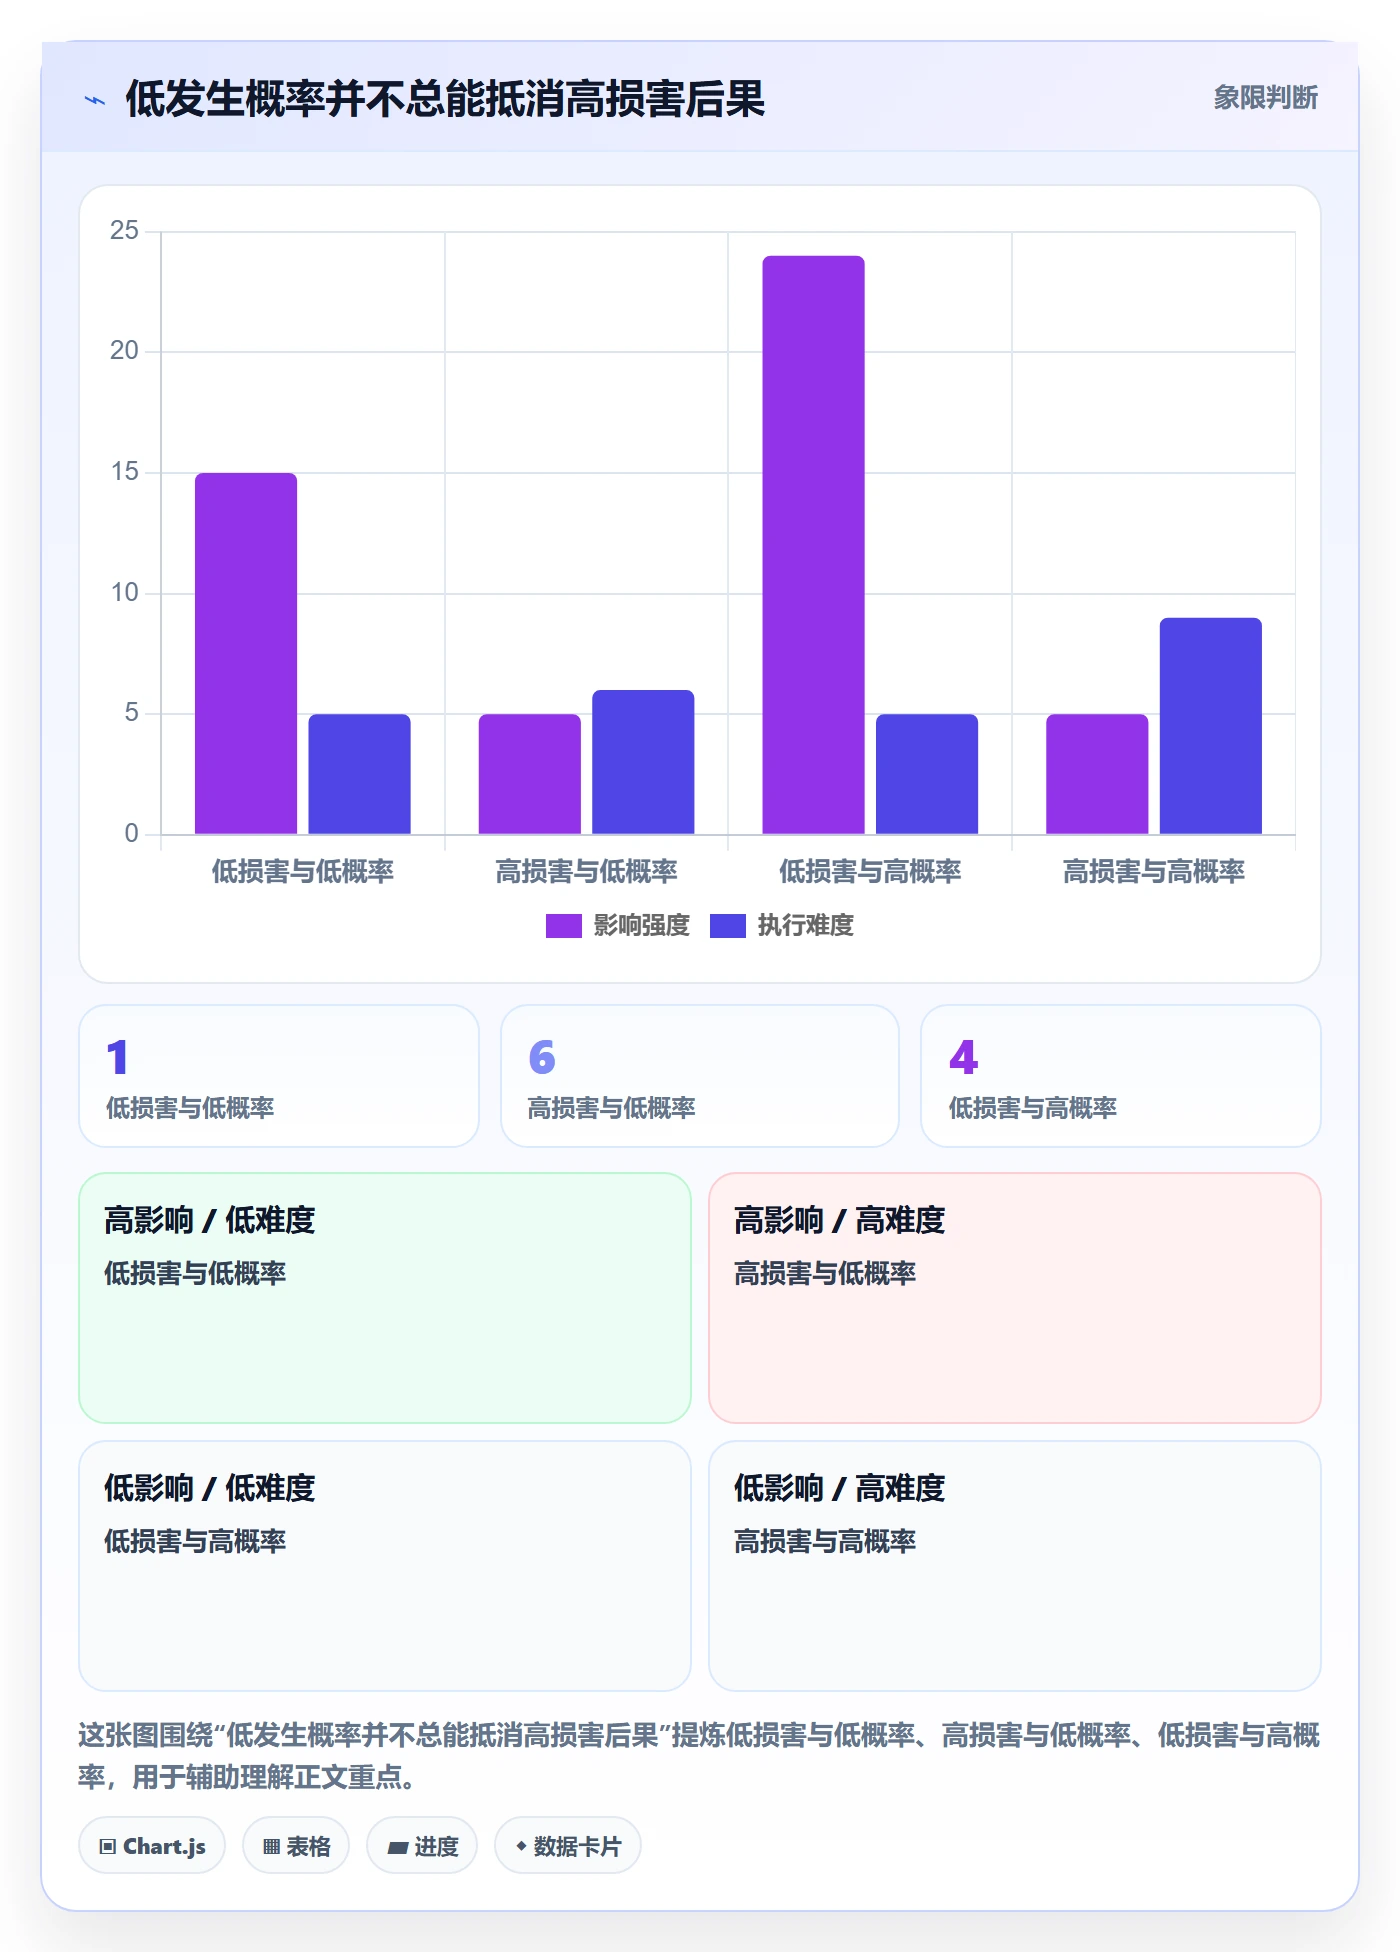Click the Chart.js chip square icon

click(x=108, y=1847)
